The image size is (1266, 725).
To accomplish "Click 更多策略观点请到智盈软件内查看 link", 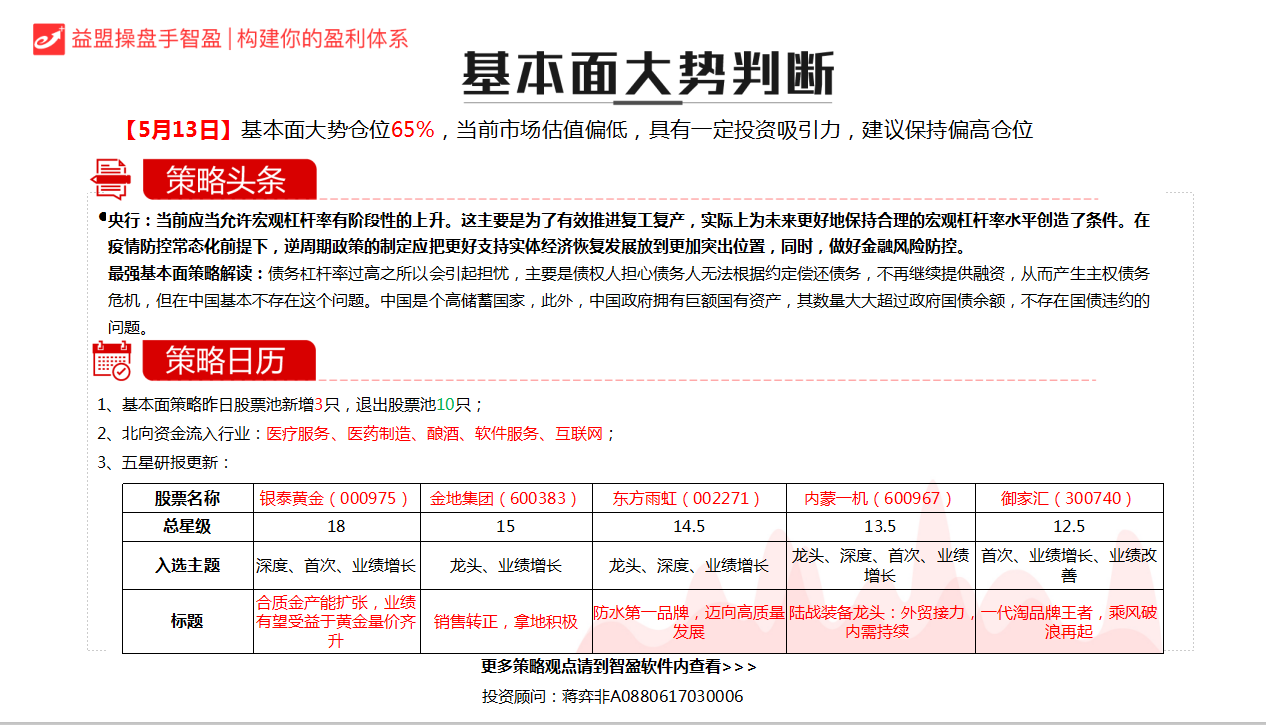I will (618, 667).
